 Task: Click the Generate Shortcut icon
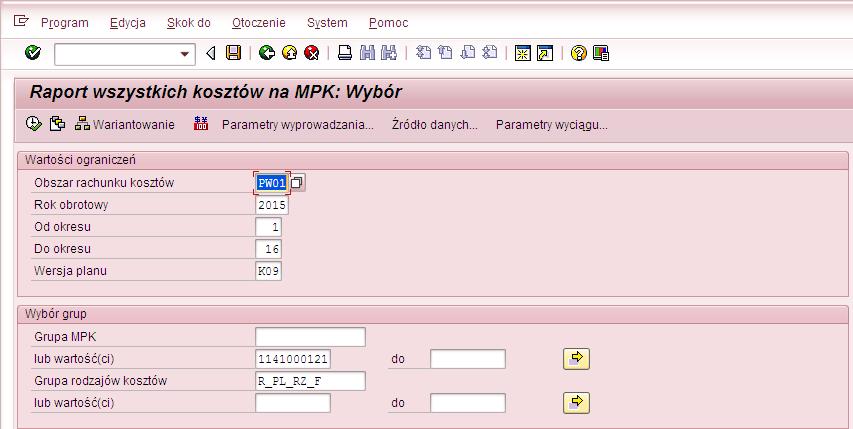545,53
